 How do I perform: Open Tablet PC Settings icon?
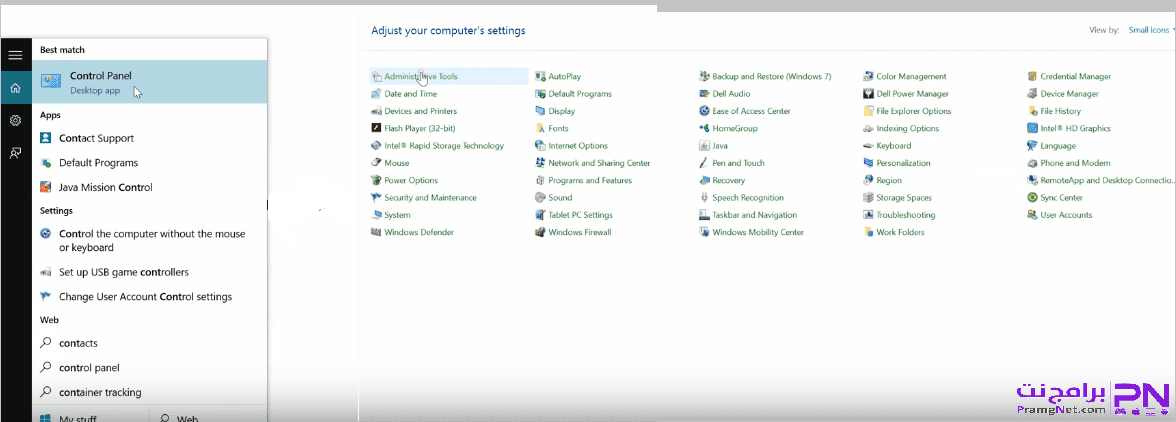[541, 215]
